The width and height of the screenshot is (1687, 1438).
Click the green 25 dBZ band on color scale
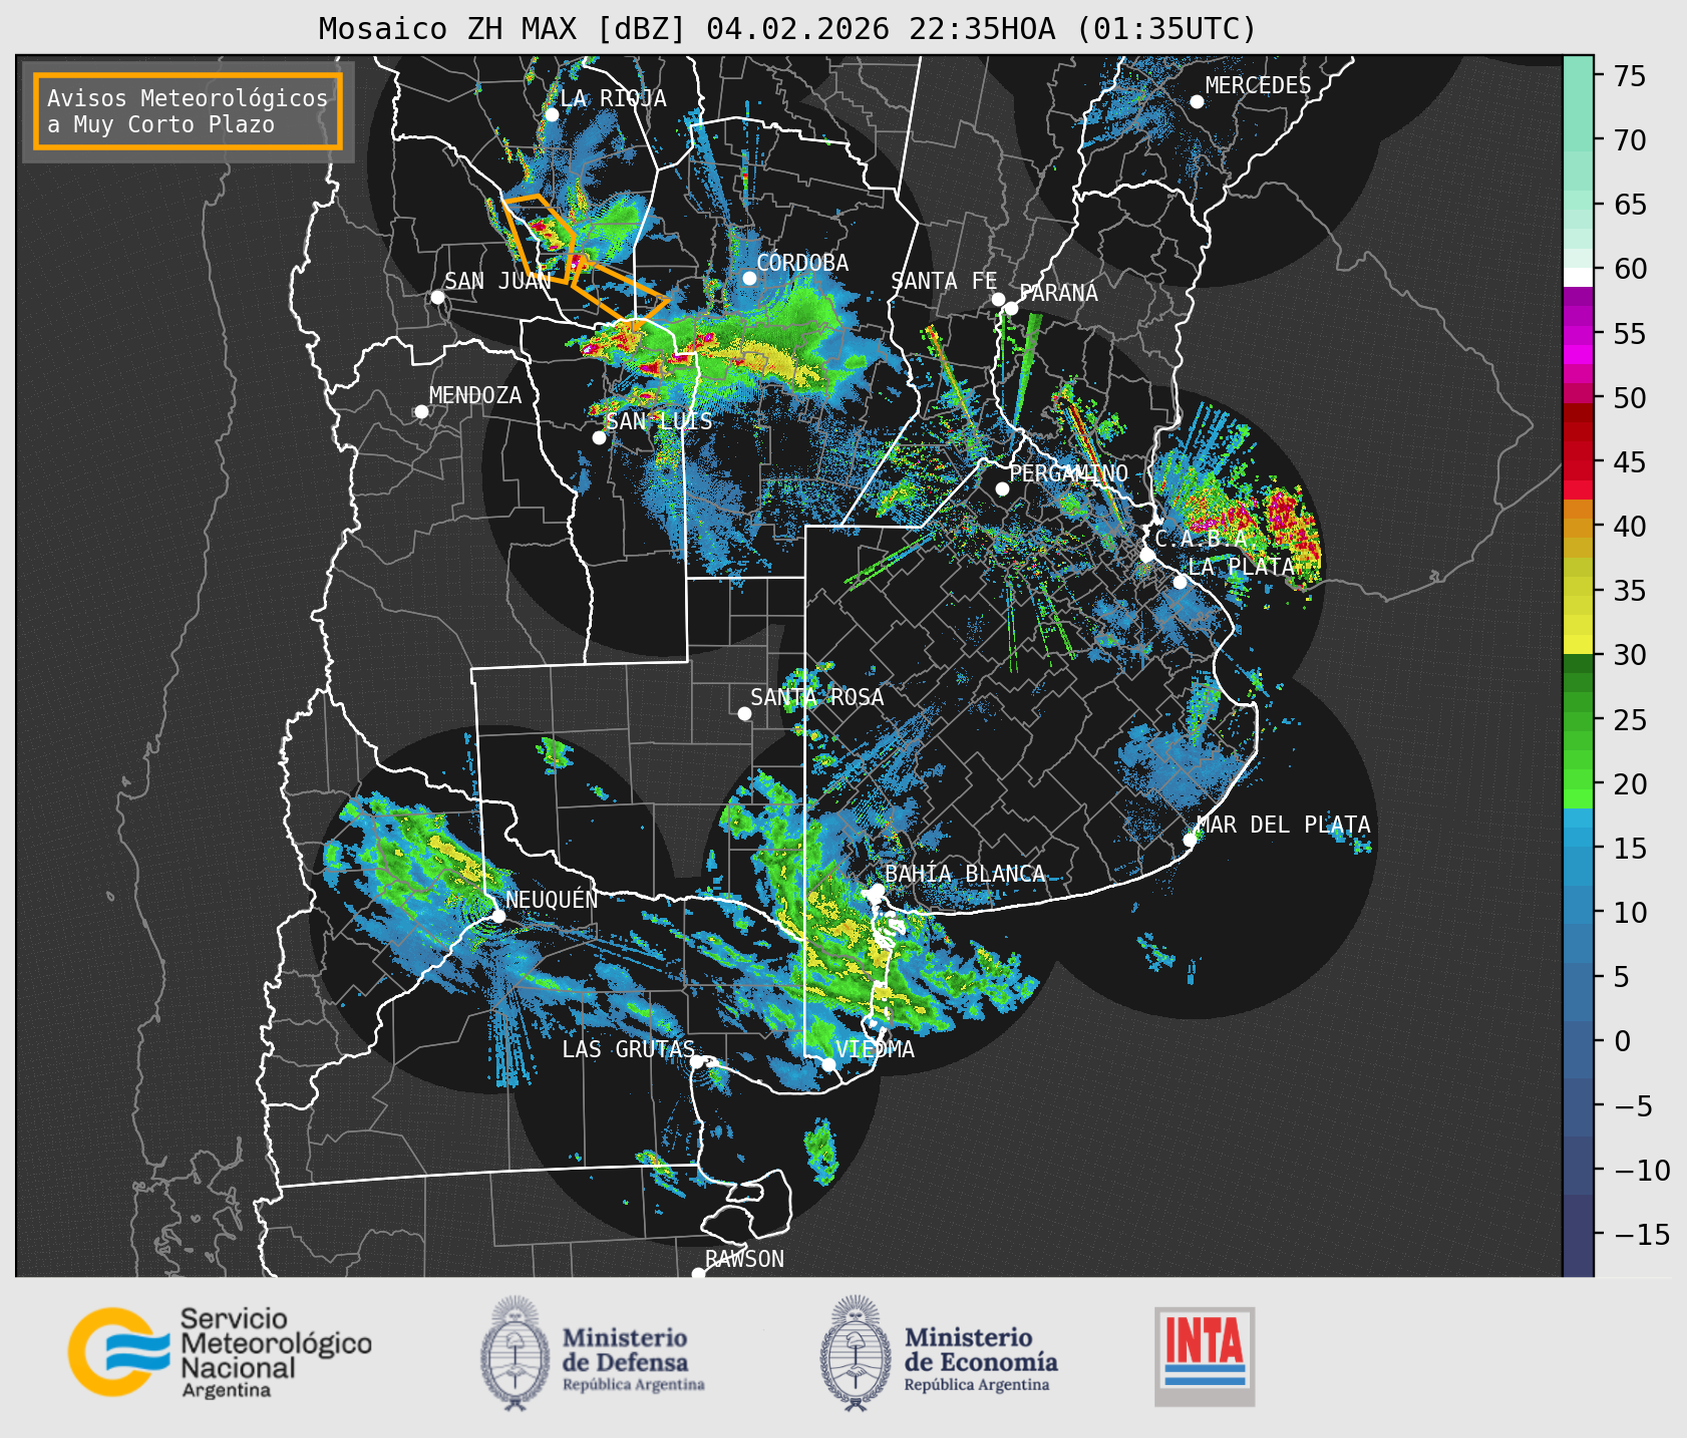point(1577,720)
